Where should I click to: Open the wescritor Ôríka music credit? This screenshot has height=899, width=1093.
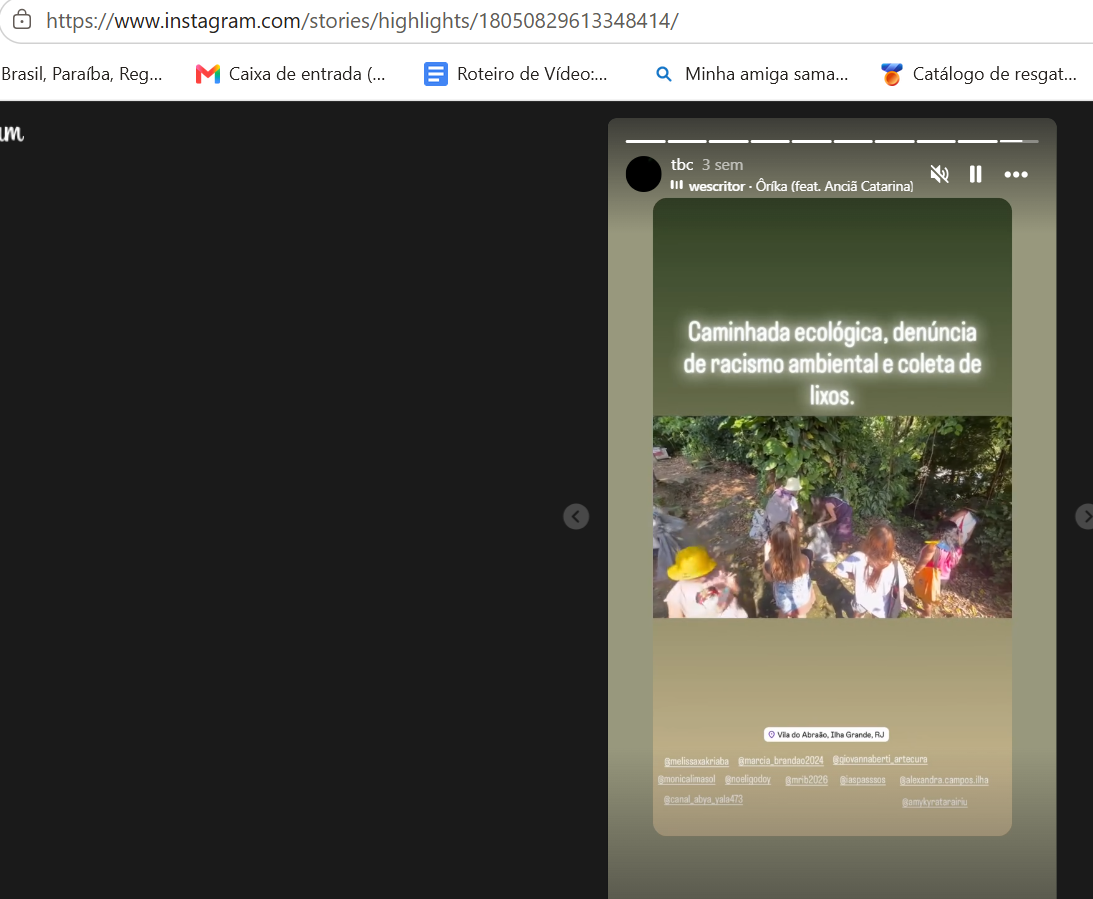click(800, 186)
